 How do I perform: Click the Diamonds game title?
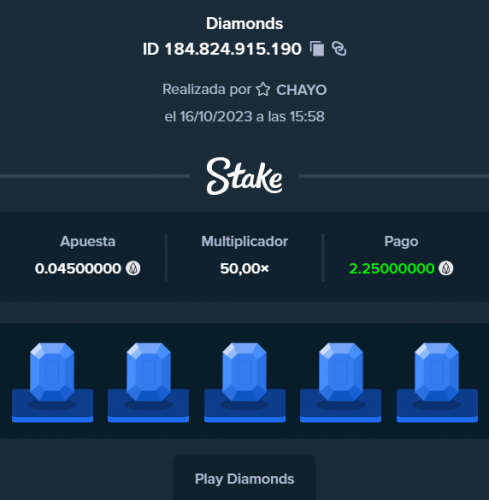[244, 24]
